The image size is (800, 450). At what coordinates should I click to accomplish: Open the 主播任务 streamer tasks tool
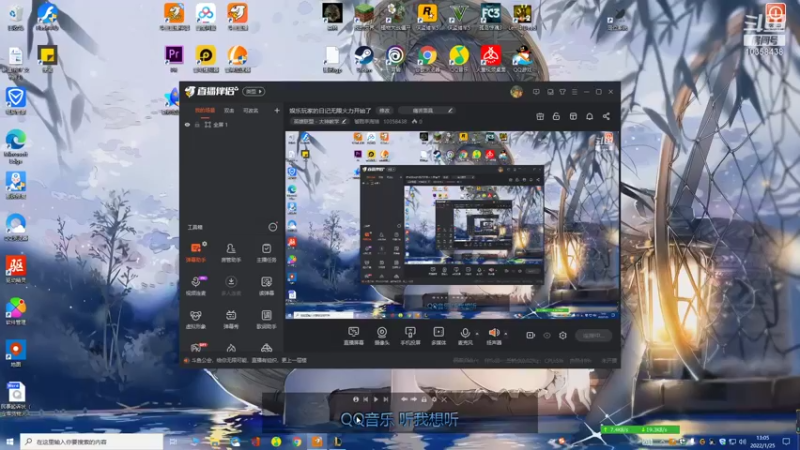coord(266,252)
